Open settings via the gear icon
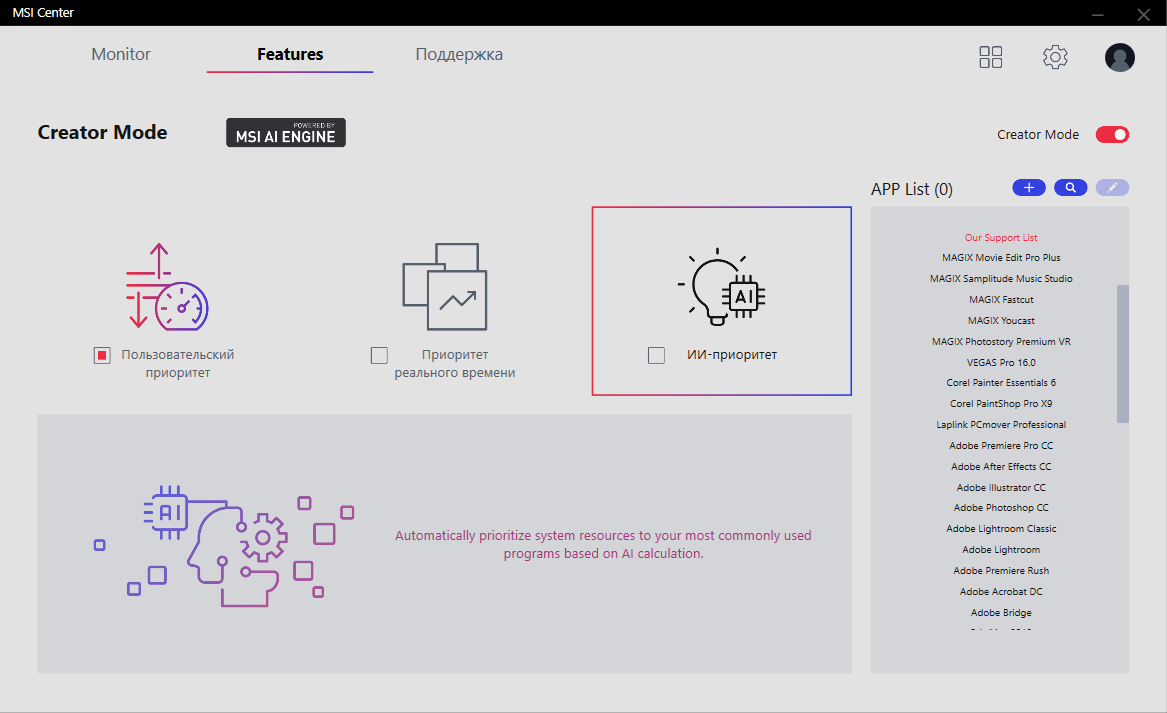The width and height of the screenshot is (1167, 713). (1055, 57)
